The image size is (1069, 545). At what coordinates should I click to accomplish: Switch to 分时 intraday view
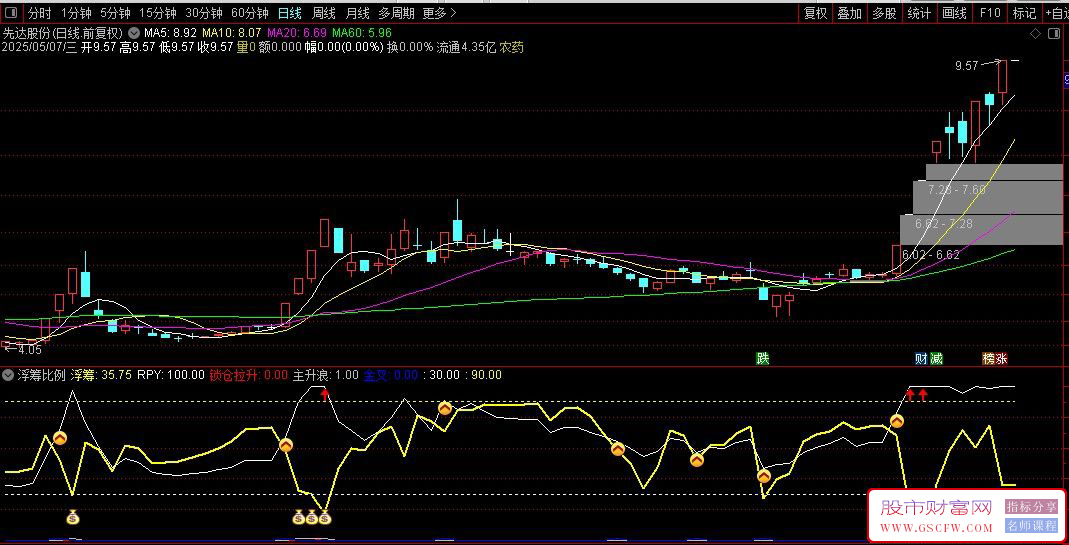40,12
